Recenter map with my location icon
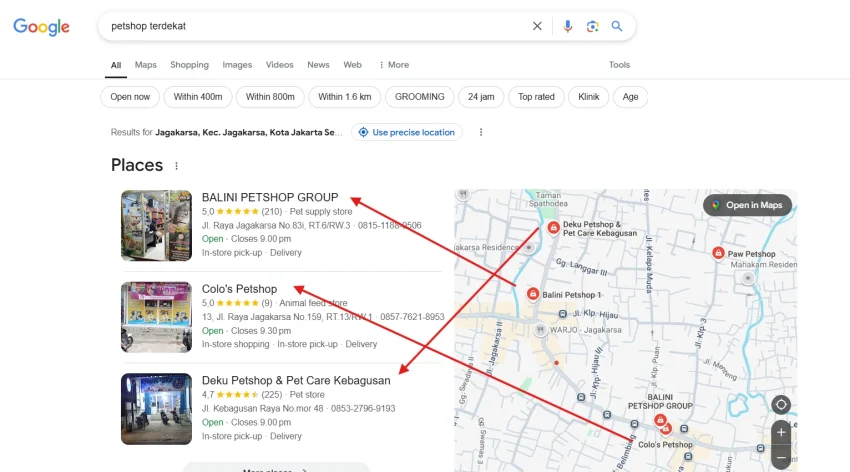Image resolution: width=850 pixels, height=472 pixels. pyautogui.click(x=781, y=404)
